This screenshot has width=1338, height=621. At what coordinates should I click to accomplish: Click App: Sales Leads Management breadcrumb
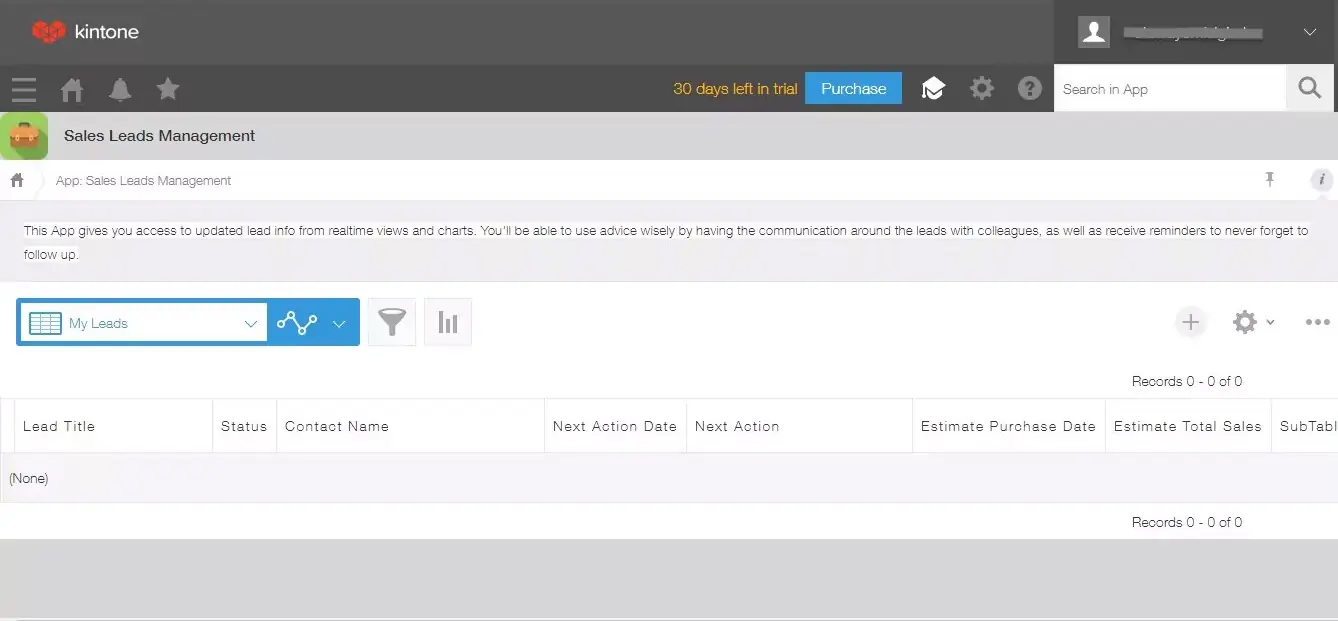tap(143, 181)
